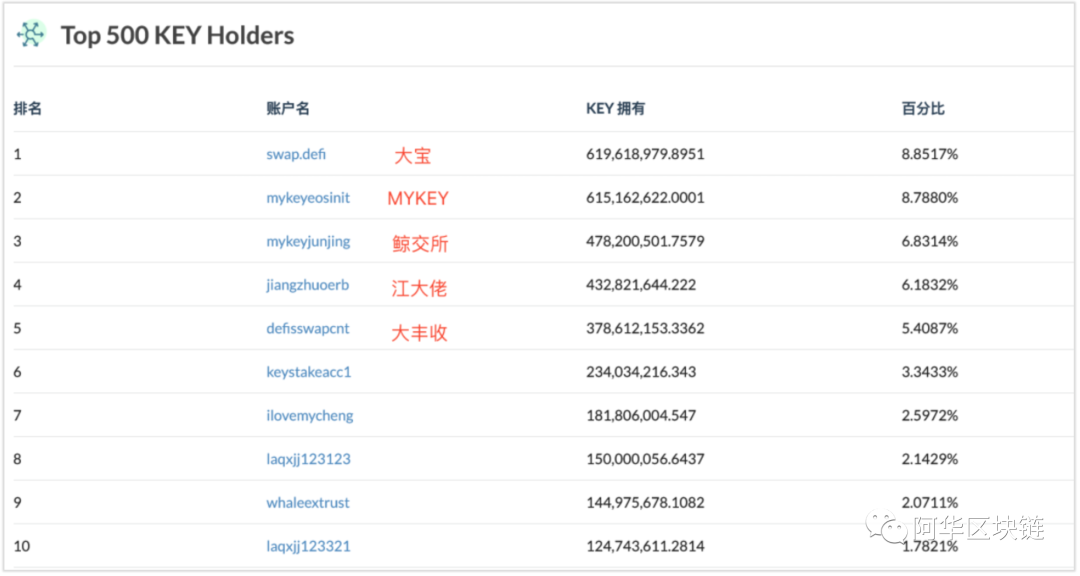The image size is (1080, 576).
Task: Select the percentage 5.4087%
Action: [929, 329]
